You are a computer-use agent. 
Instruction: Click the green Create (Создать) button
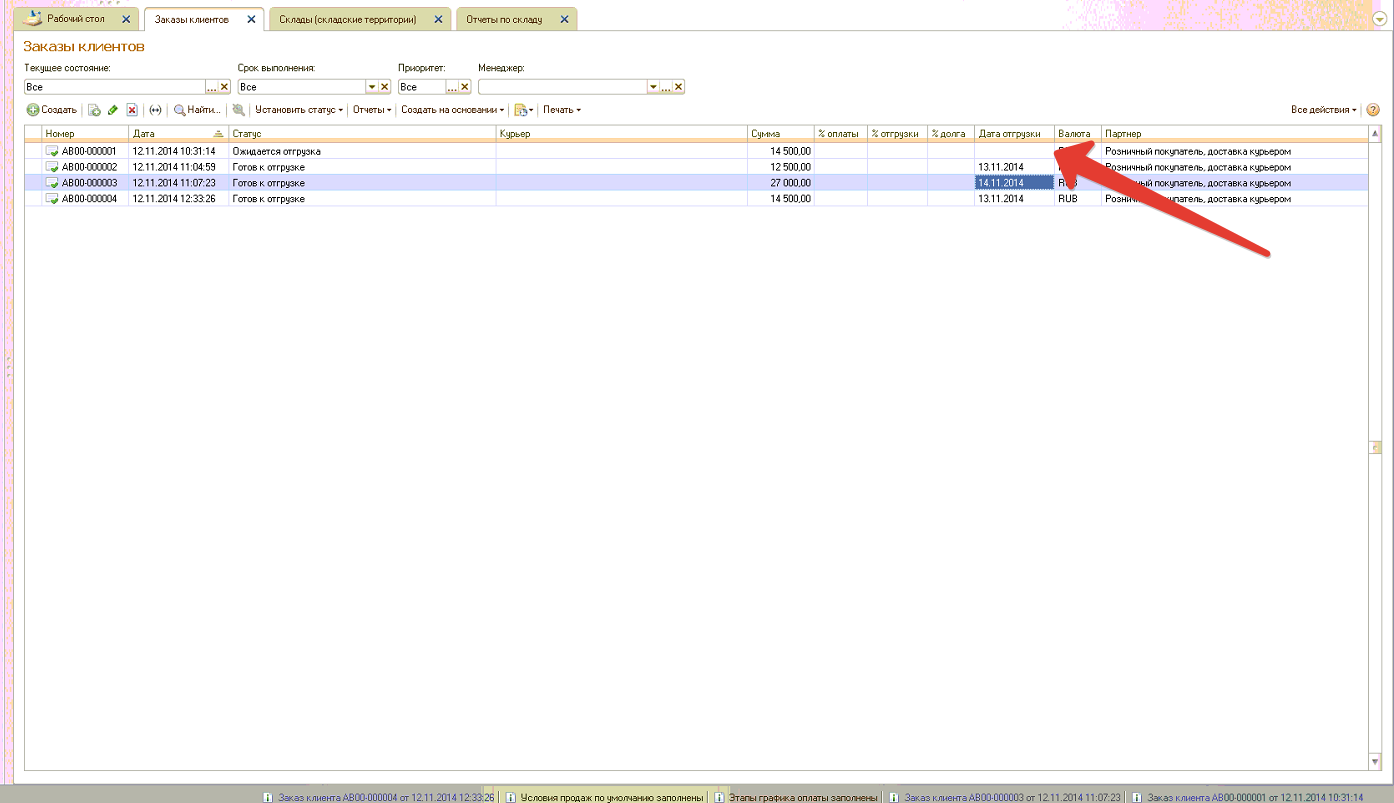point(52,110)
